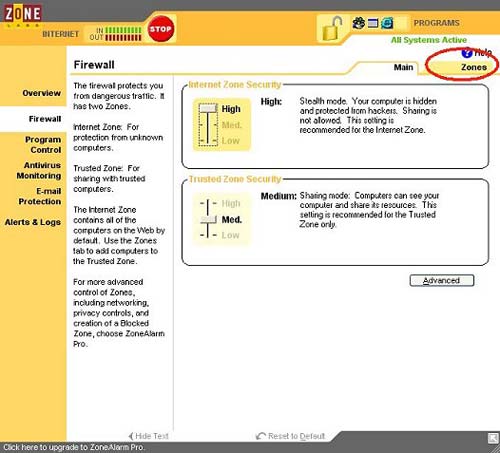Click the upgrade to ZoneAlarm Pro link
500x453 pixels.
pyautogui.click(x=73, y=447)
